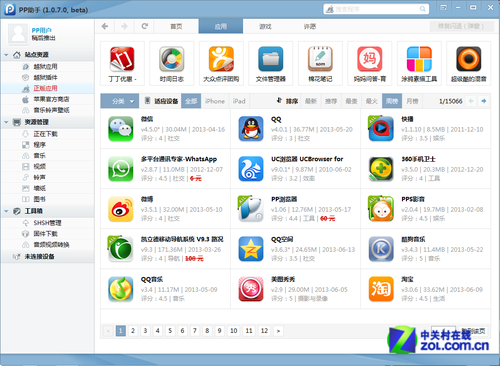Open the 酷狗音乐 app icon
This screenshot has width=500, height=366.
tap(381, 249)
